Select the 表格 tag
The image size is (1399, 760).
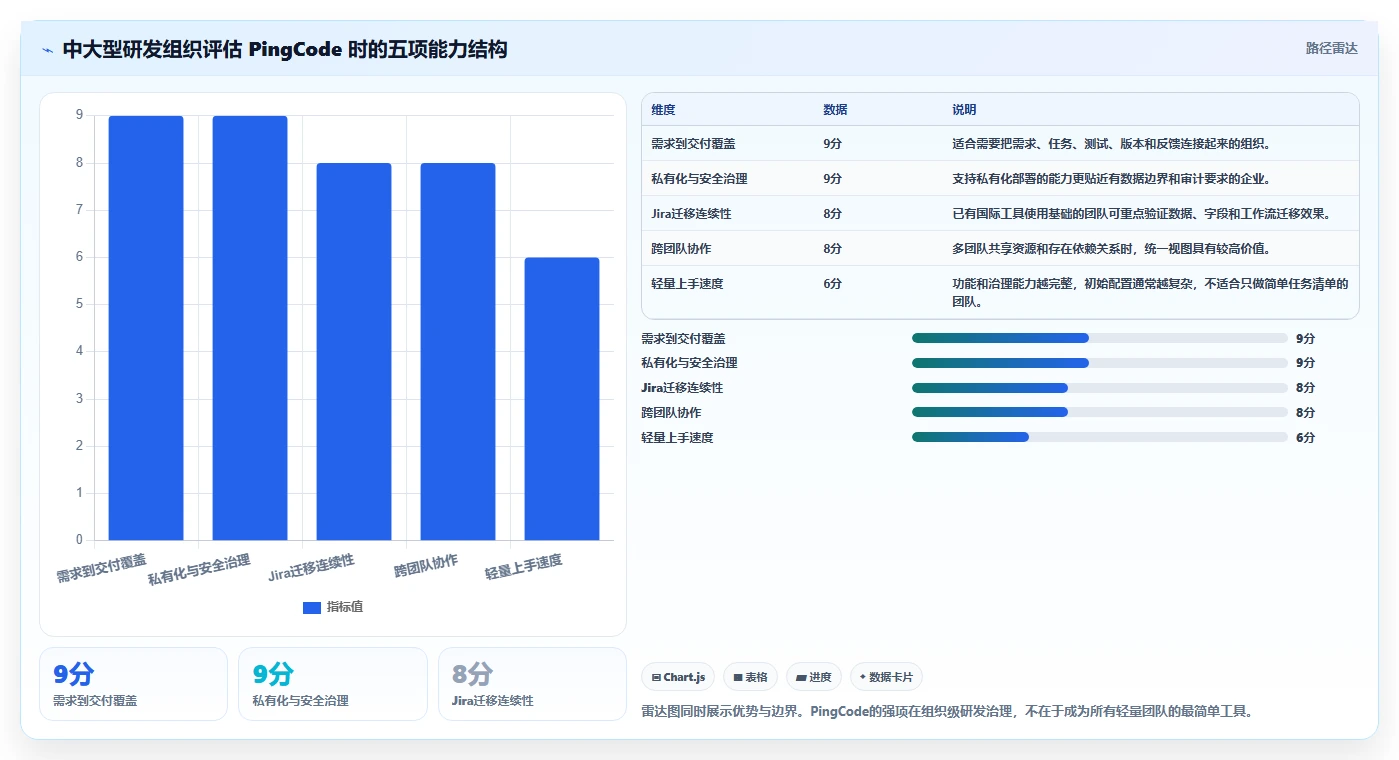[x=750, y=677]
